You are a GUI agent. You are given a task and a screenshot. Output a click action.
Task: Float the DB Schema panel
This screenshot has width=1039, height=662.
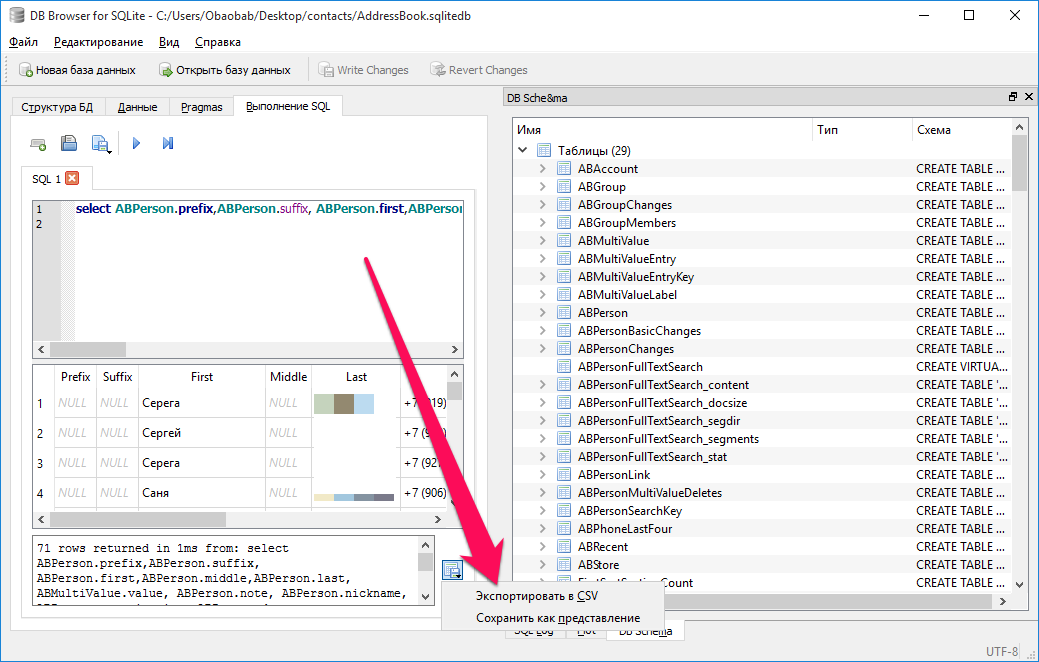pyautogui.click(x=1012, y=97)
